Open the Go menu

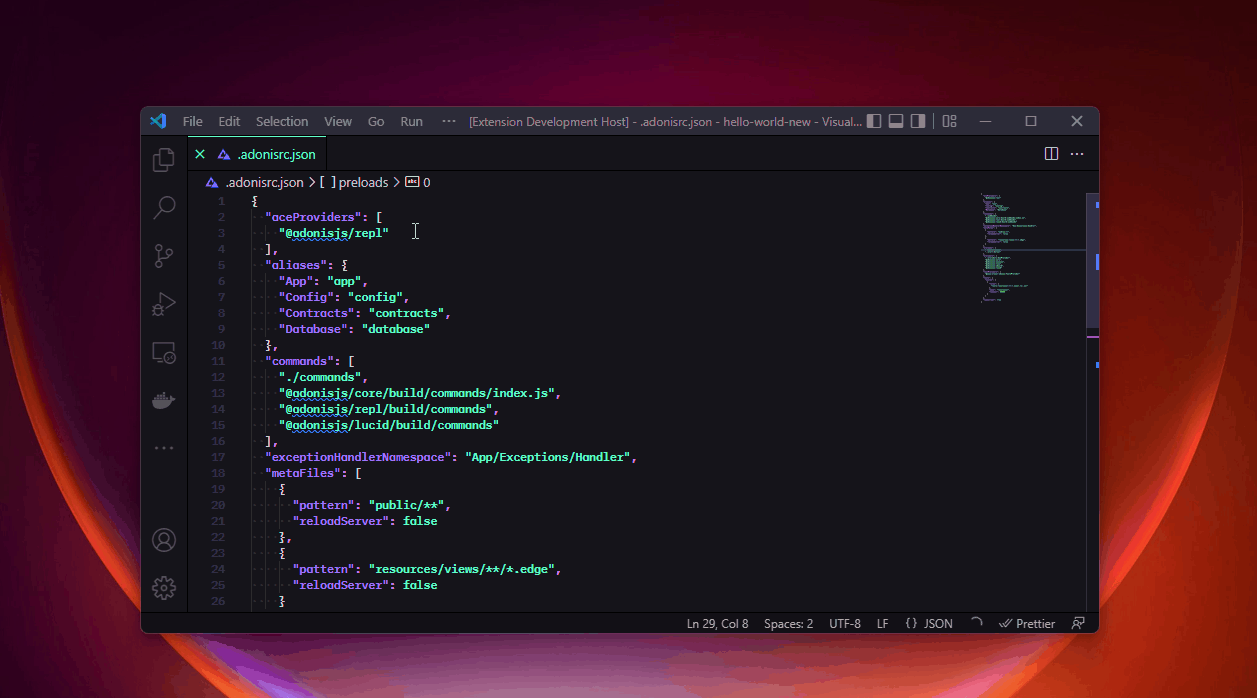(x=376, y=121)
